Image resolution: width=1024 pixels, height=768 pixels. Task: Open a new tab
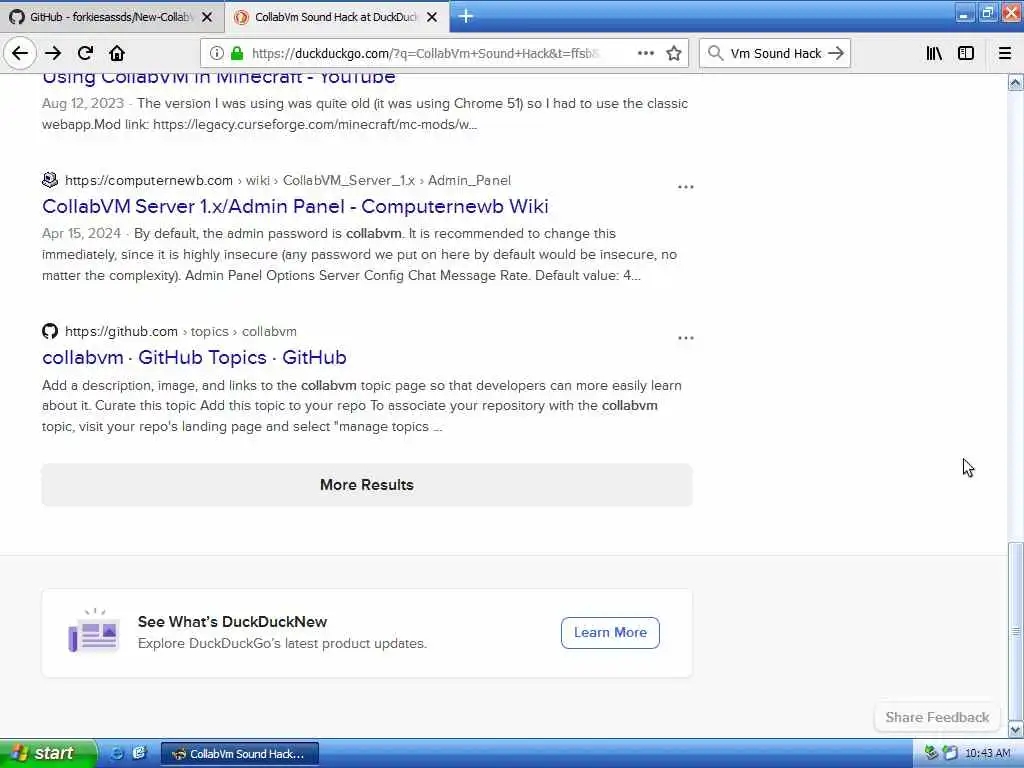[465, 16]
